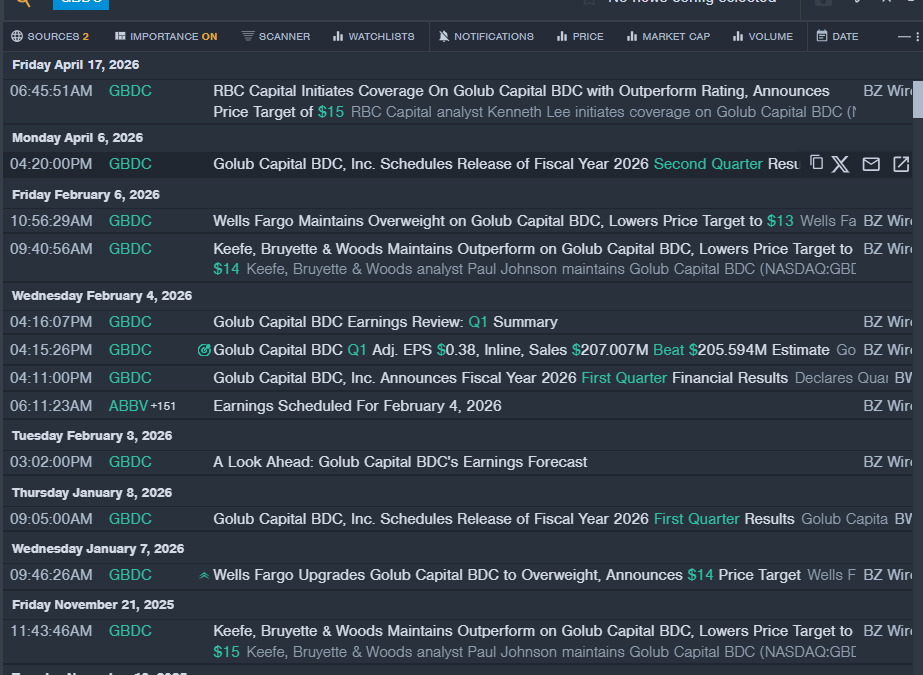Click the earnings target icon on Q1 Adj. EPS row
Screen dimensions: 923x675
click(204, 350)
